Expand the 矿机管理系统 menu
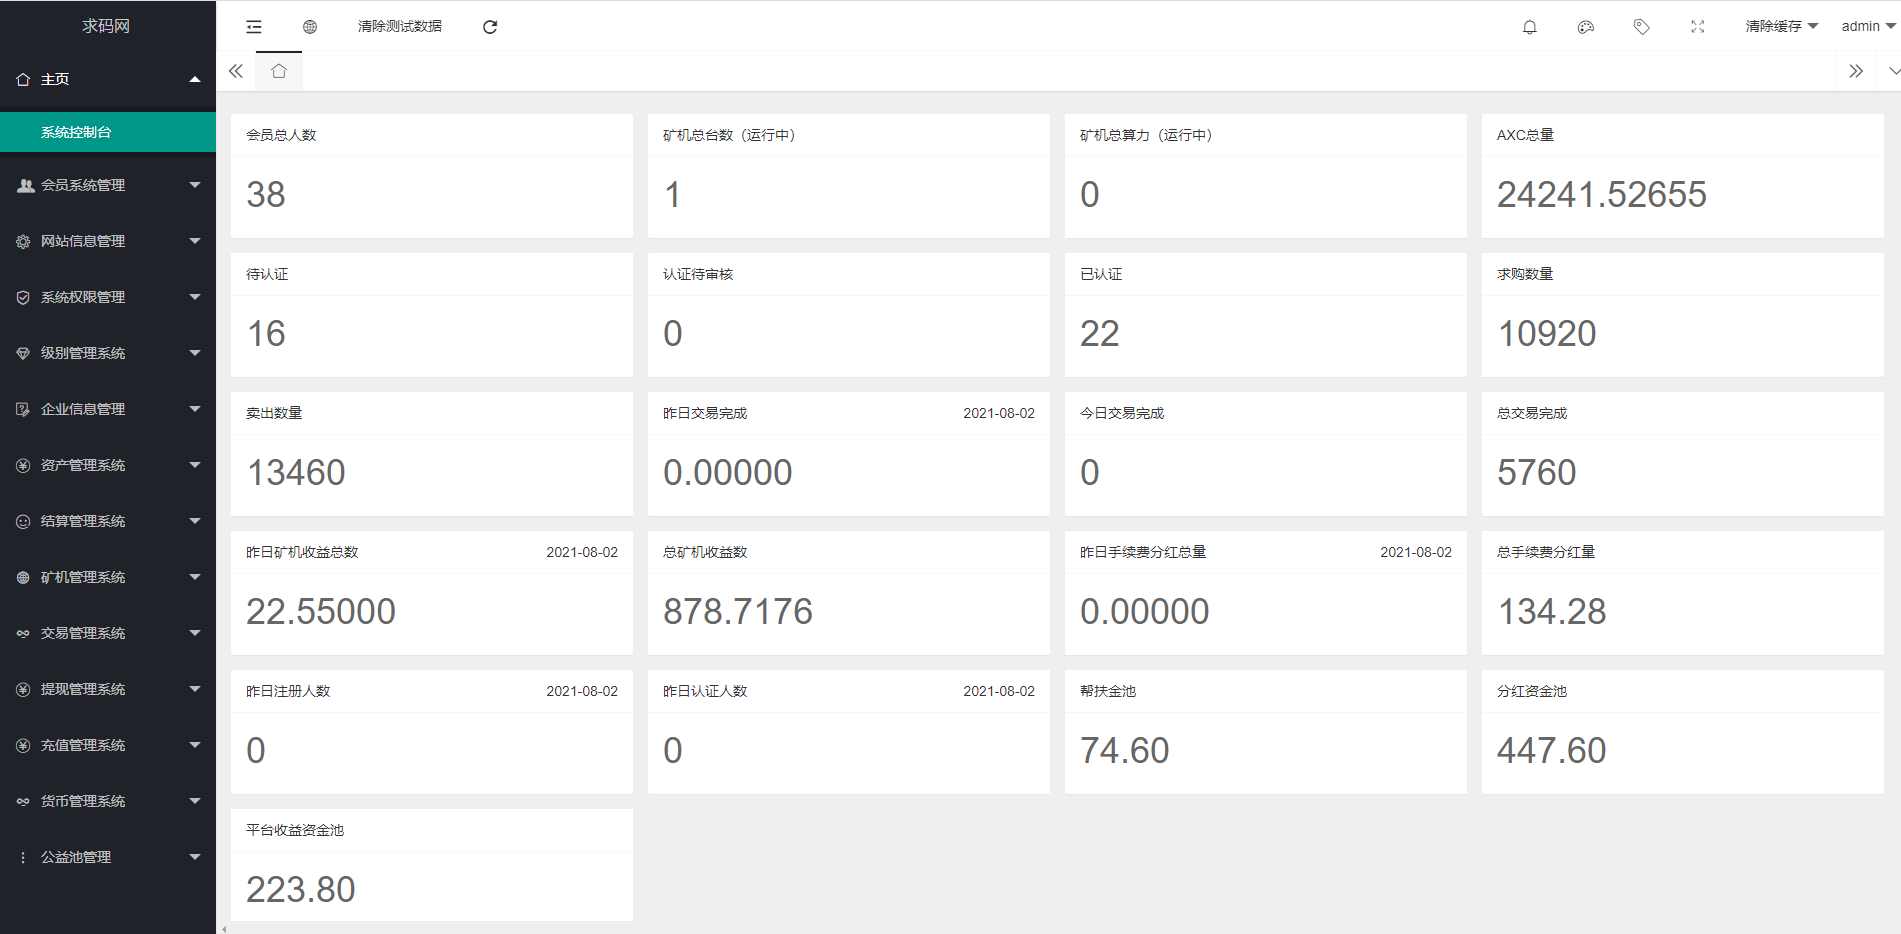This screenshot has width=1901, height=934. (x=107, y=577)
